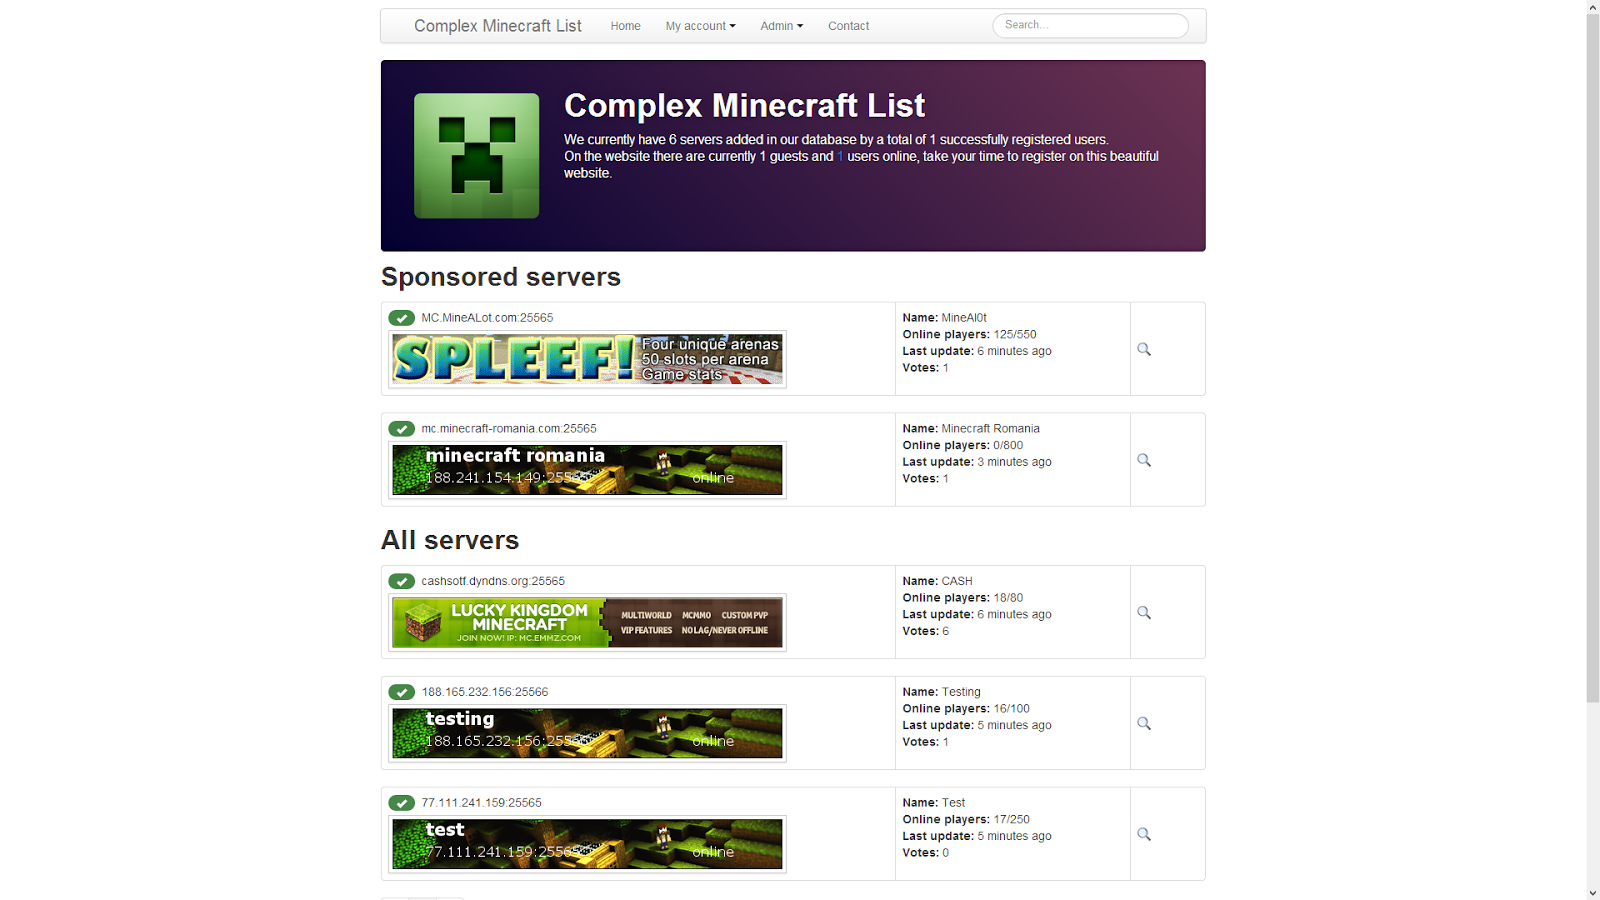The image size is (1600, 900).
Task: Click online players value 0/800
Action: click(x=1008, y=446)
